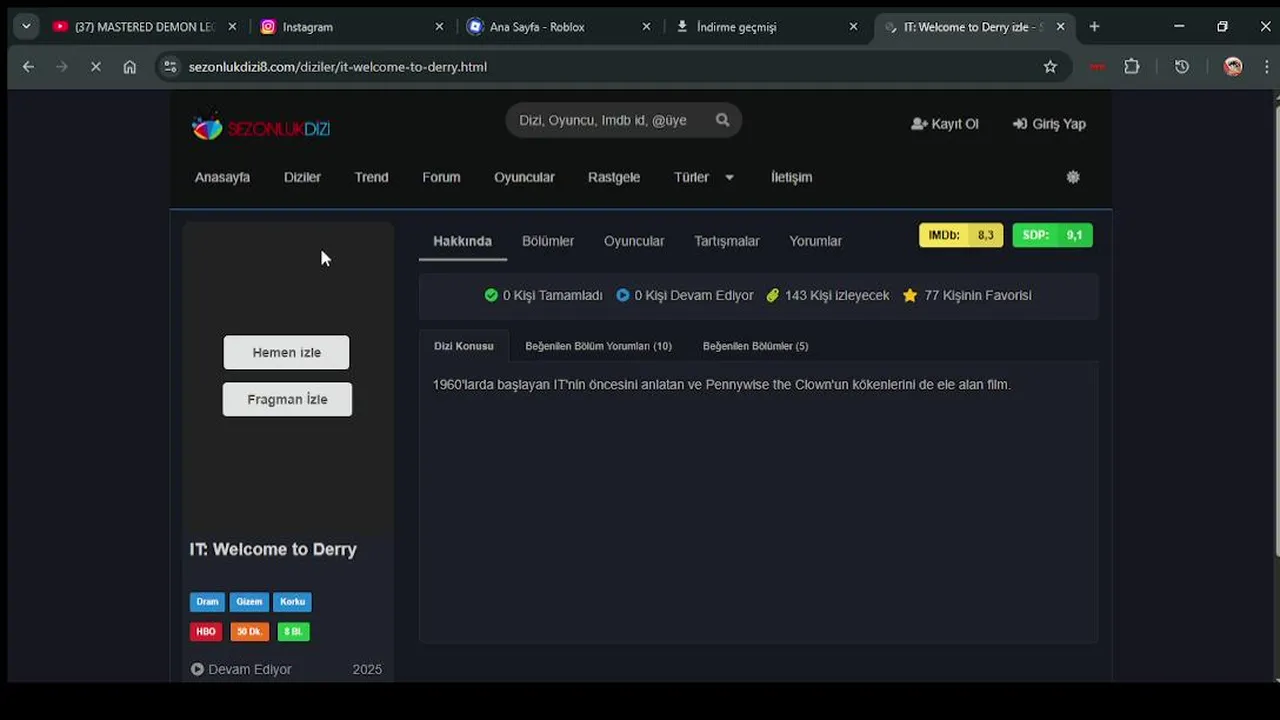
Task: Click the yellow favorites star icon
Action: [909, 295]
